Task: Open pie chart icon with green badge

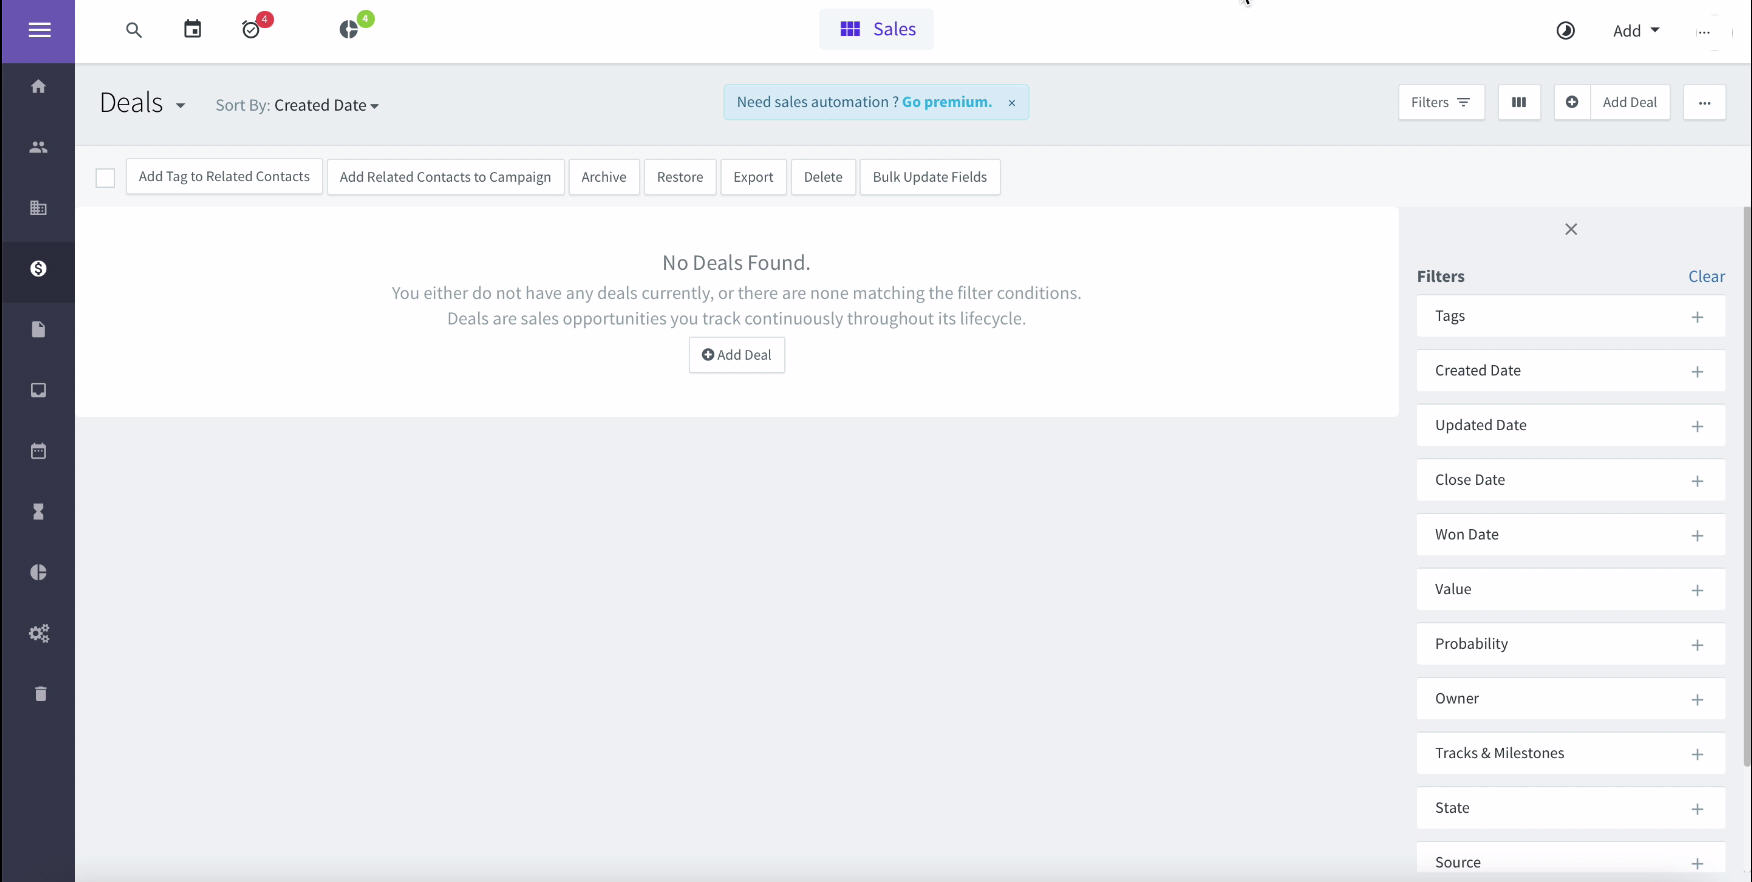Action: [349, 29]
